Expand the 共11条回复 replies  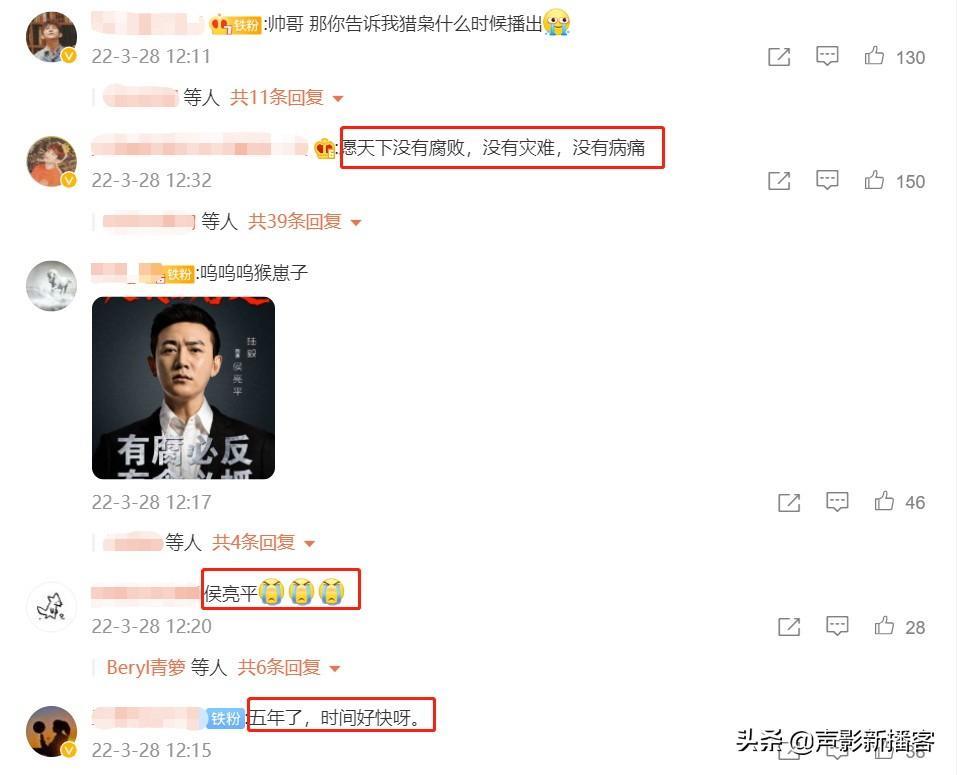pyautogui.click(x=286, y=98)
